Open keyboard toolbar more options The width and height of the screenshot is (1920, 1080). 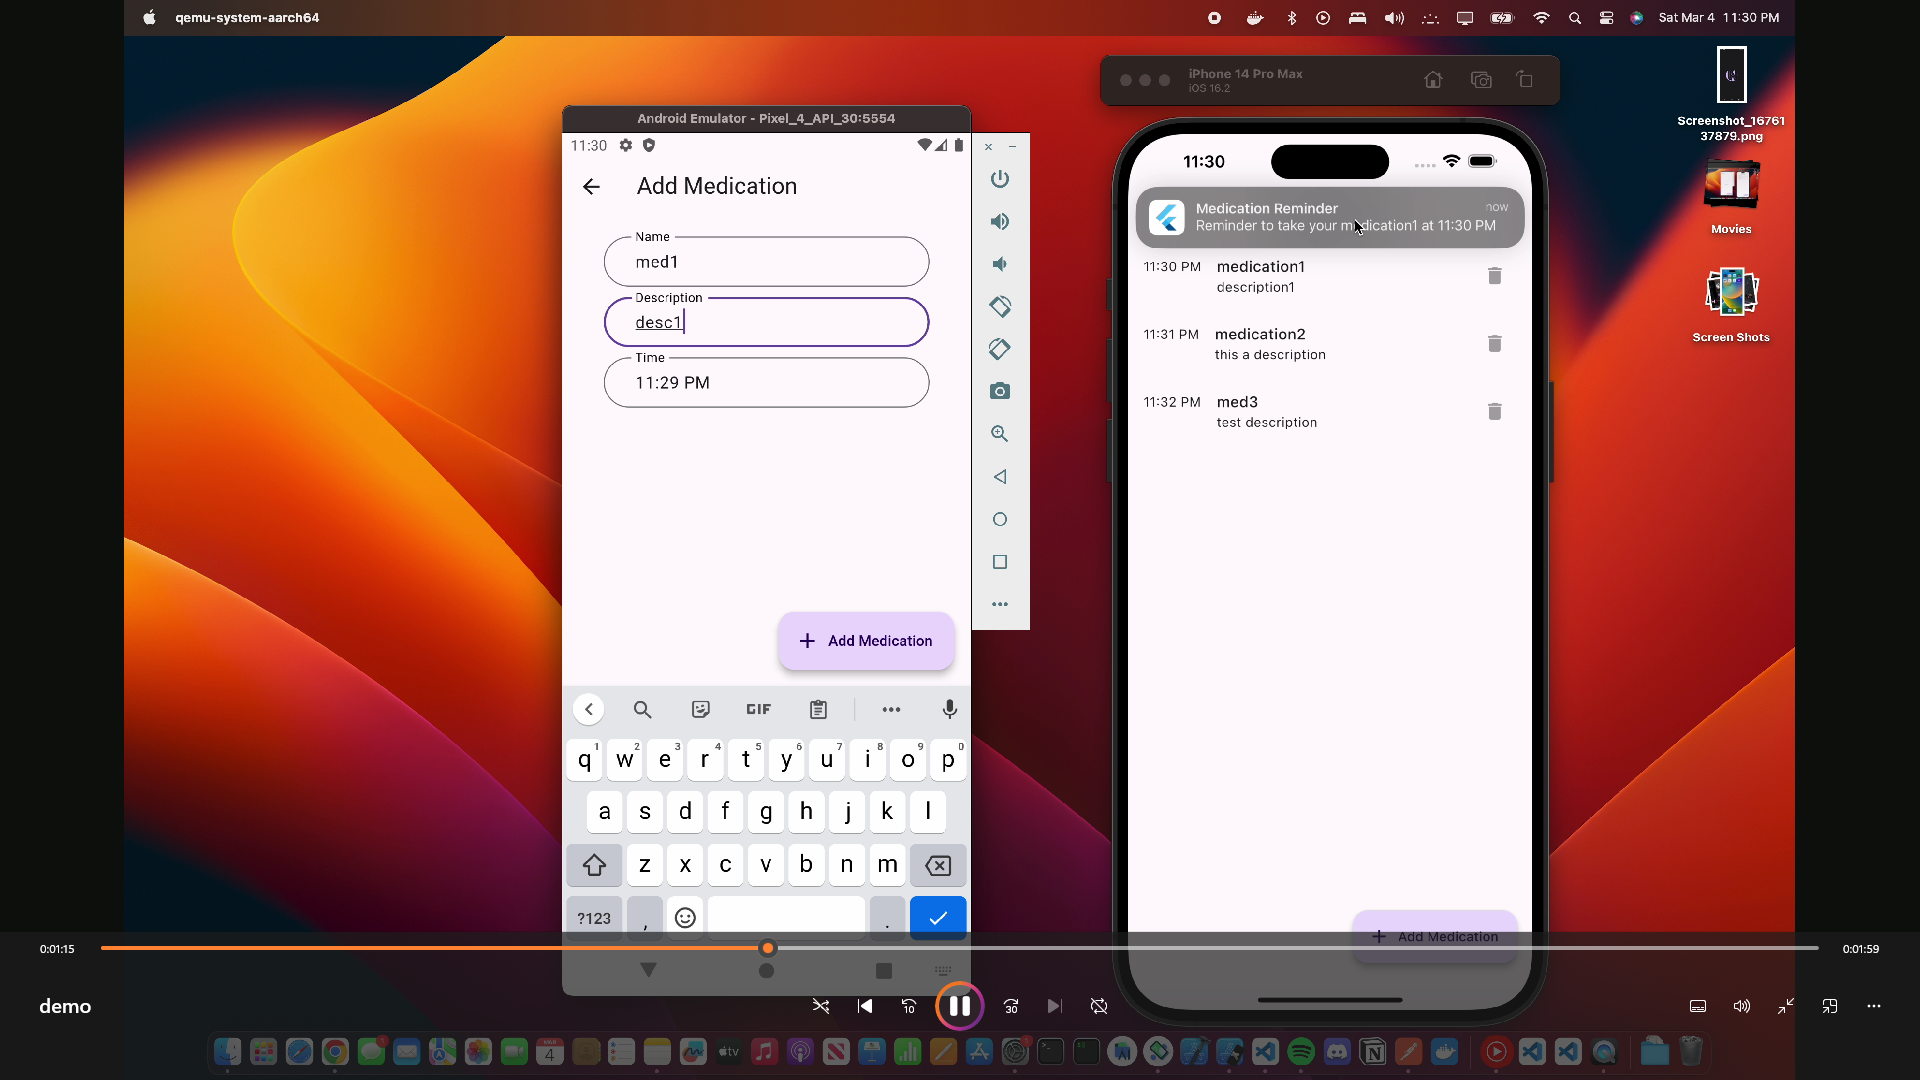[x=891, y=709]
